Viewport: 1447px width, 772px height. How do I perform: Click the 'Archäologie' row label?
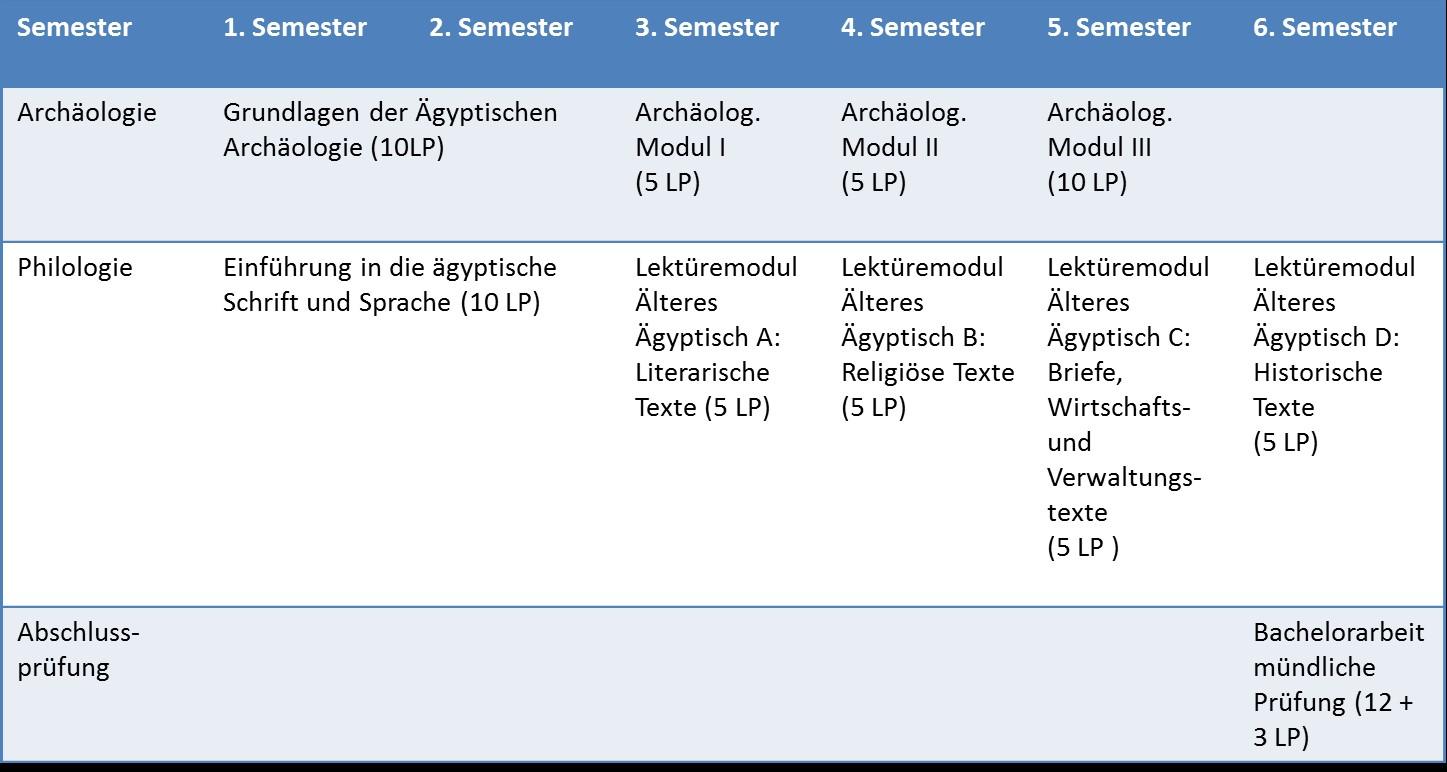click(87, 112)
